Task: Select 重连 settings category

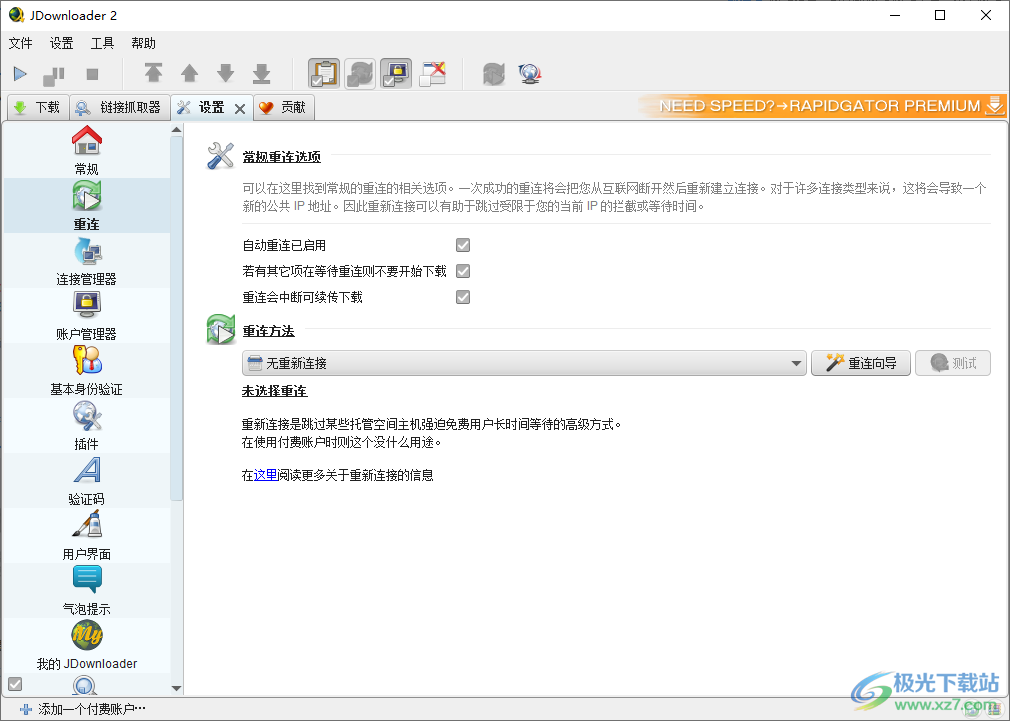Action: point(86,206)
